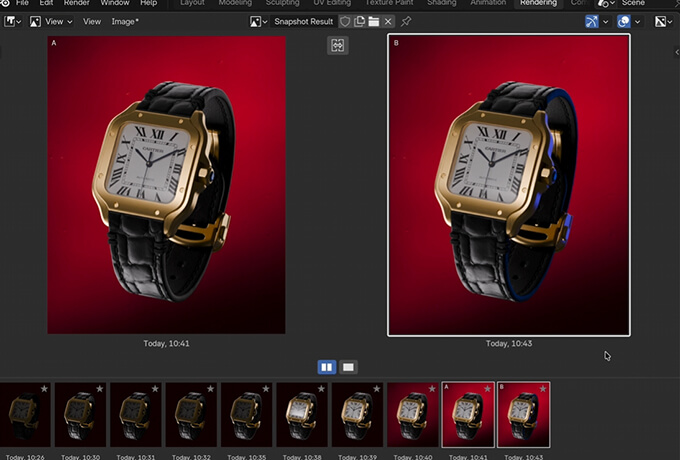Open the image browse dropdown beside Snapshot Result

point(259,21)
